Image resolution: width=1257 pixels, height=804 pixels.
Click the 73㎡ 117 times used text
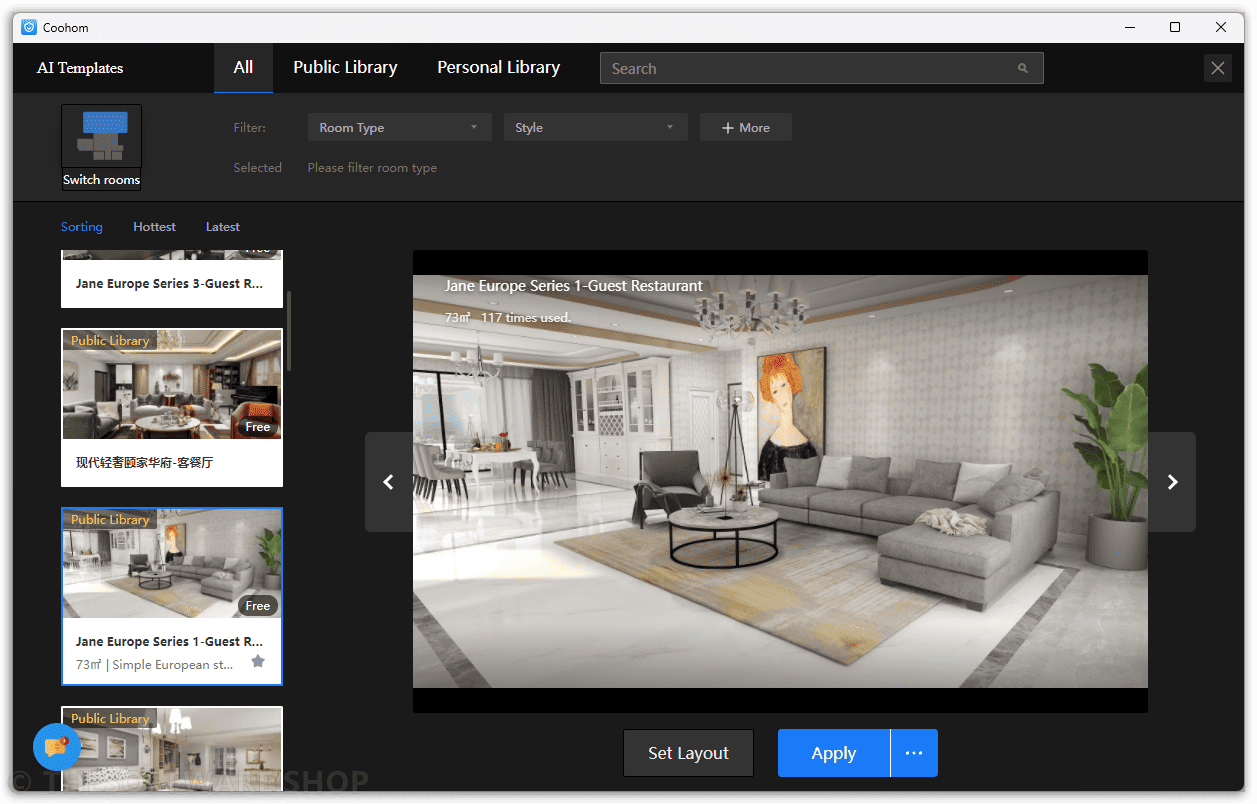click(508, 318)
